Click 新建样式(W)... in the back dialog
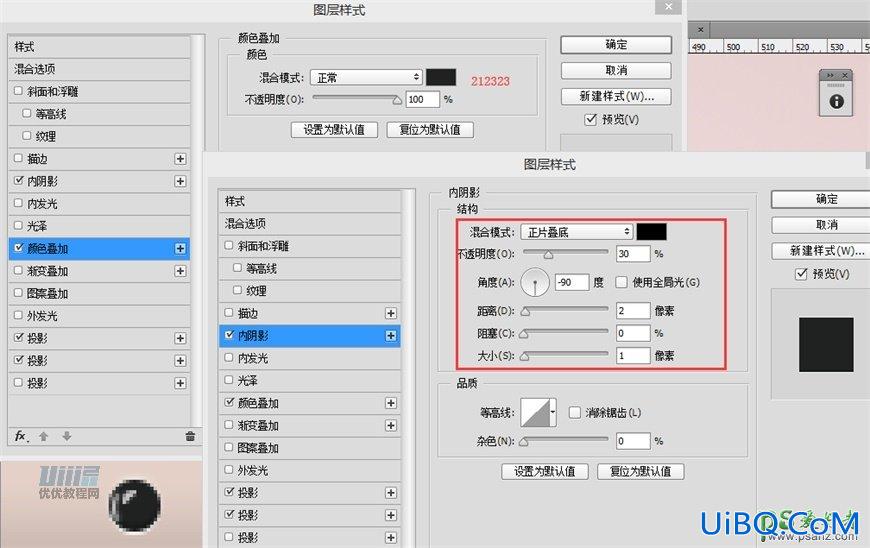Viewport: 870px width, 548px height. click(x=616, y=97)
